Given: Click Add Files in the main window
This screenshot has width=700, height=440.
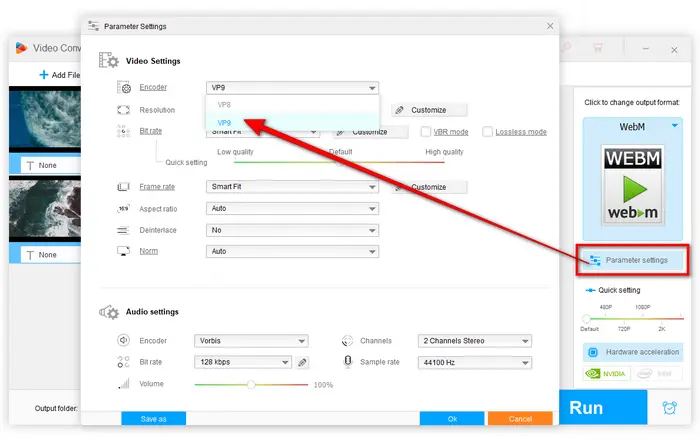Looking at the screenshot, I should click(60, 75).
